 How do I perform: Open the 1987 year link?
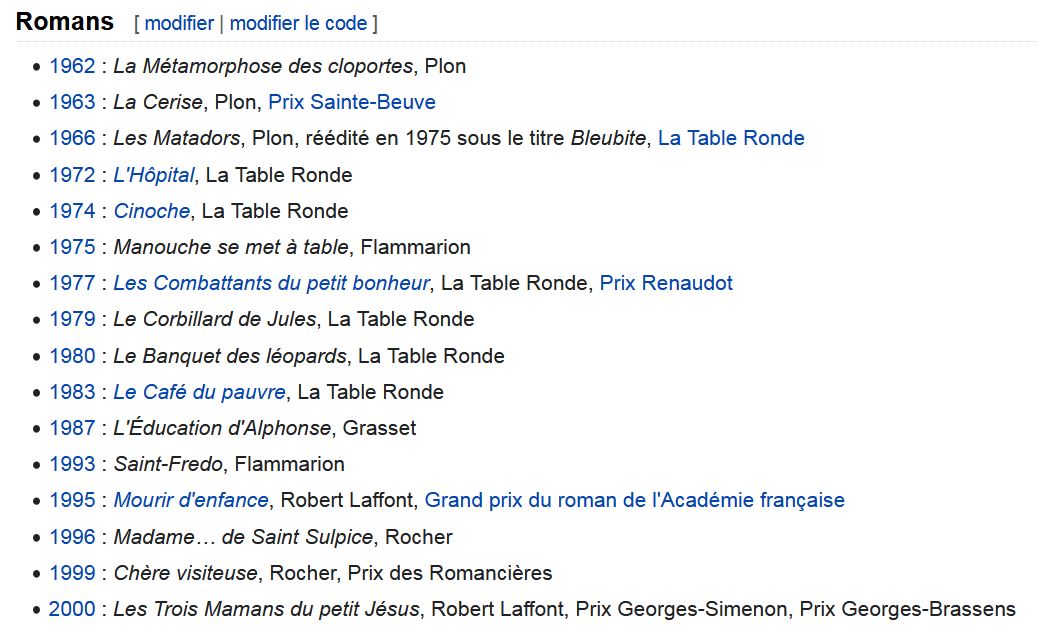click(x=72, y=428)
